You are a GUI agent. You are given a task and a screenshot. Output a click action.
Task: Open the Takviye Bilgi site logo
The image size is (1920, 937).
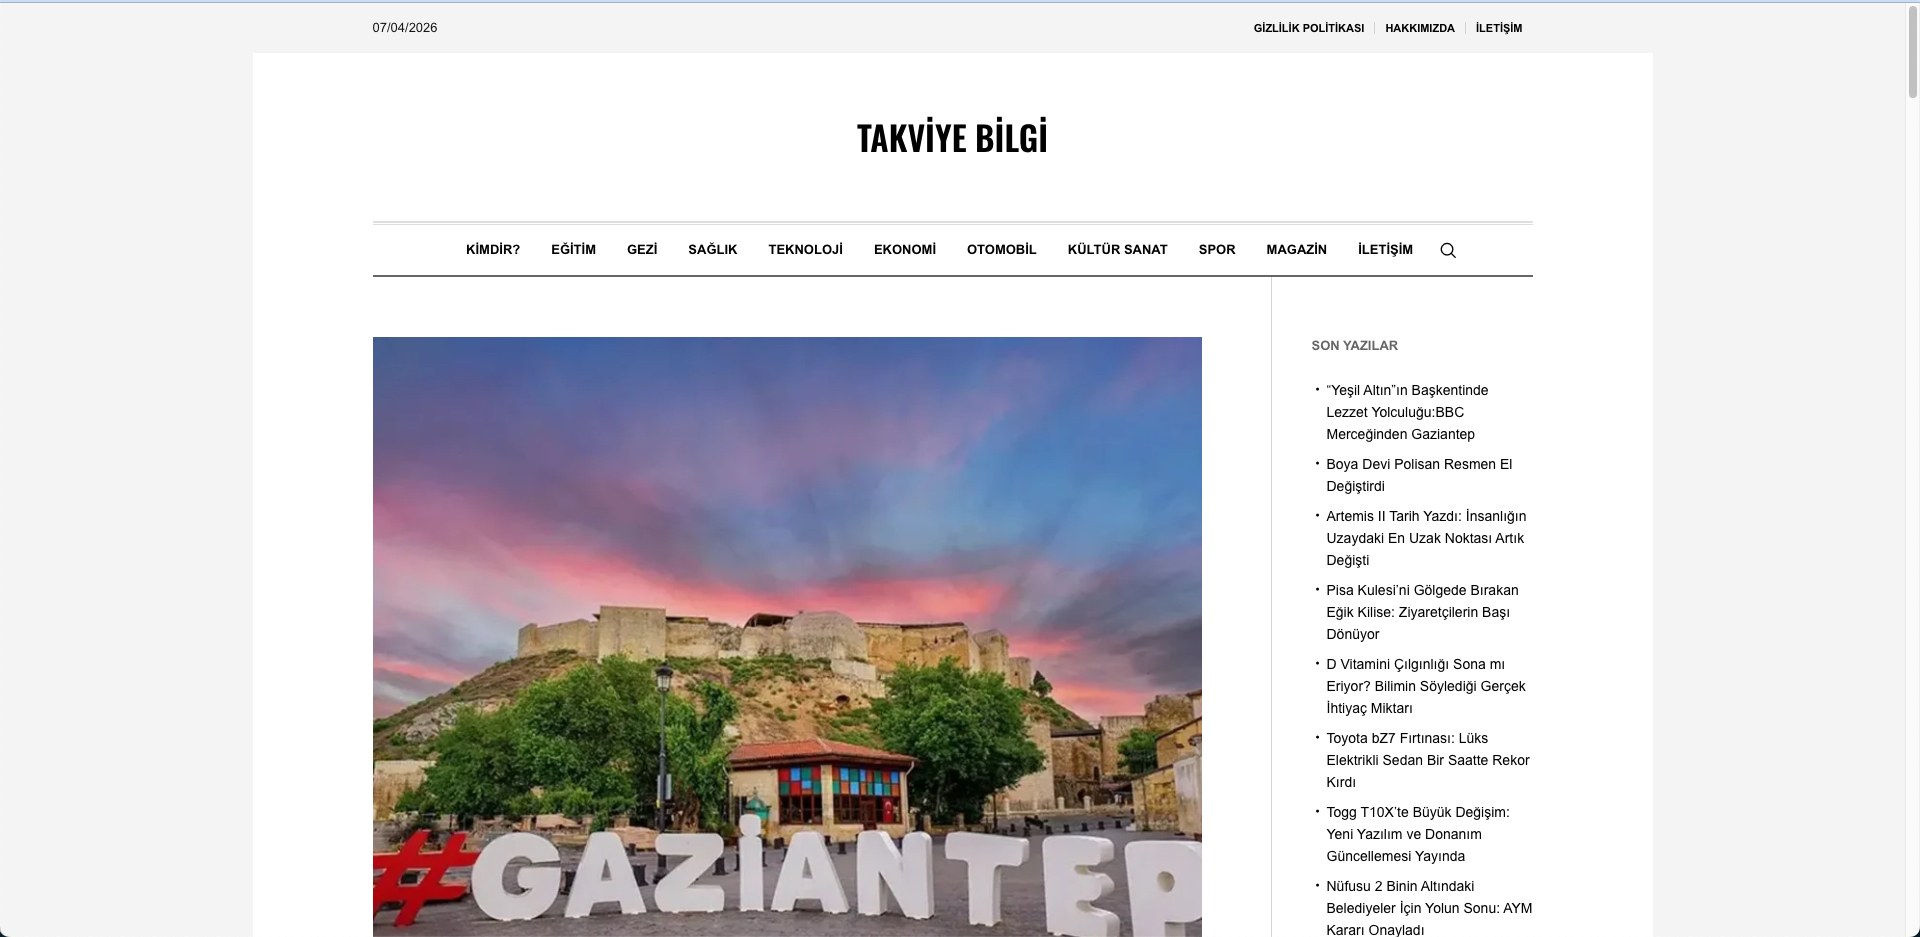(951, 138)
